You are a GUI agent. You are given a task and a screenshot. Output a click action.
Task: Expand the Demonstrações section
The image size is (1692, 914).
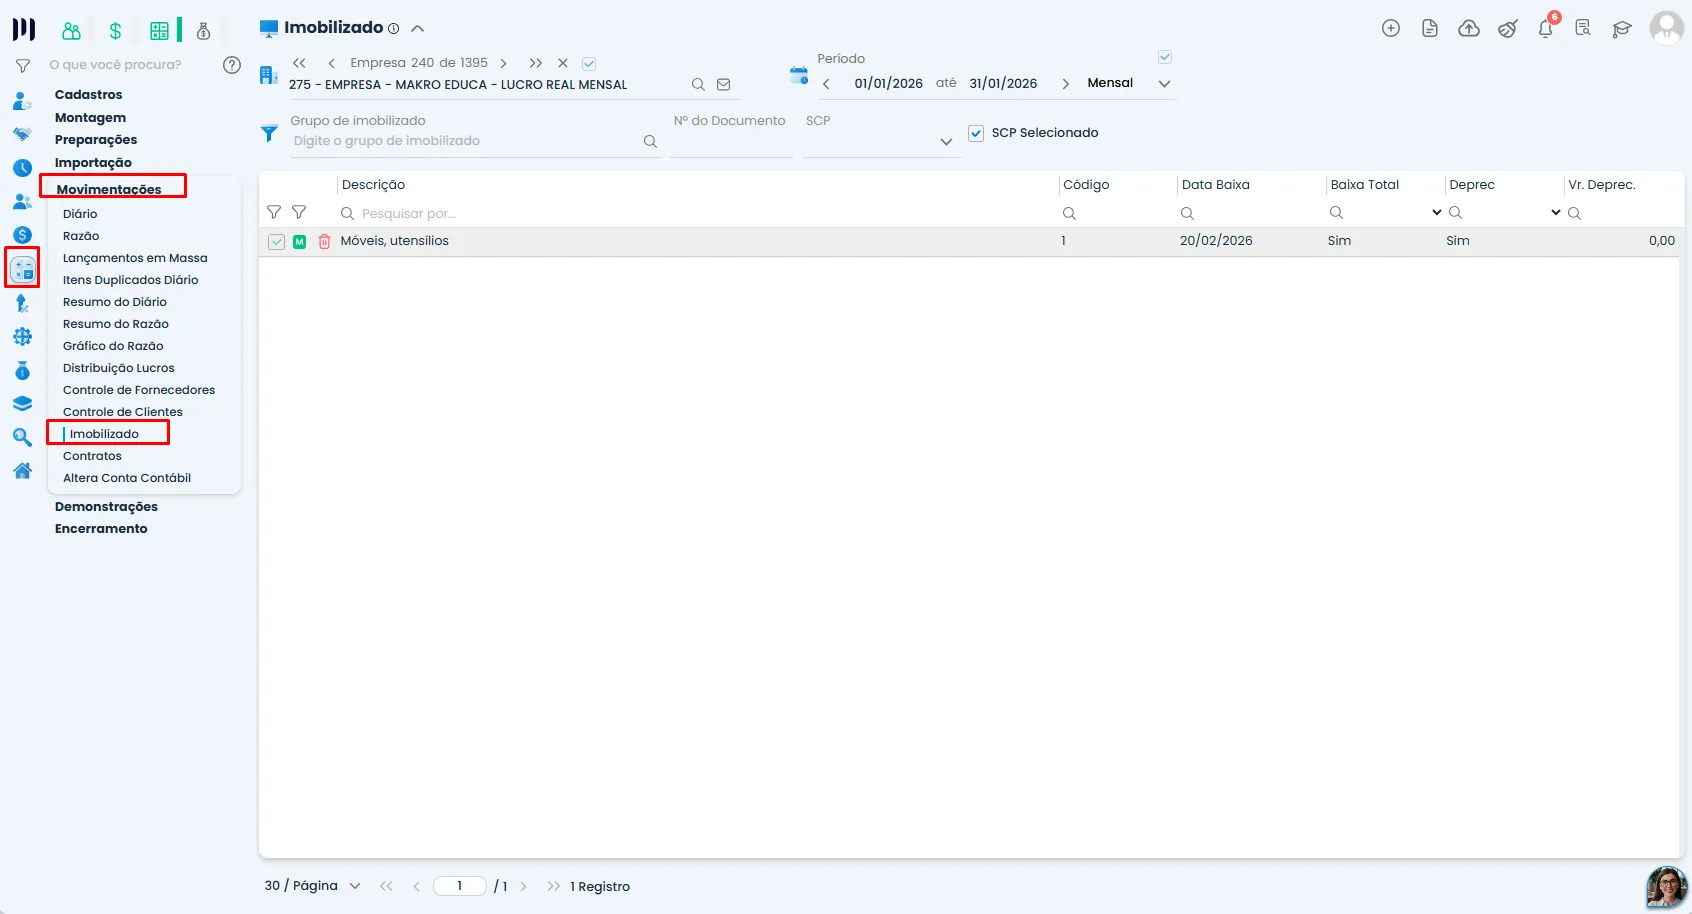click(106, 507)
